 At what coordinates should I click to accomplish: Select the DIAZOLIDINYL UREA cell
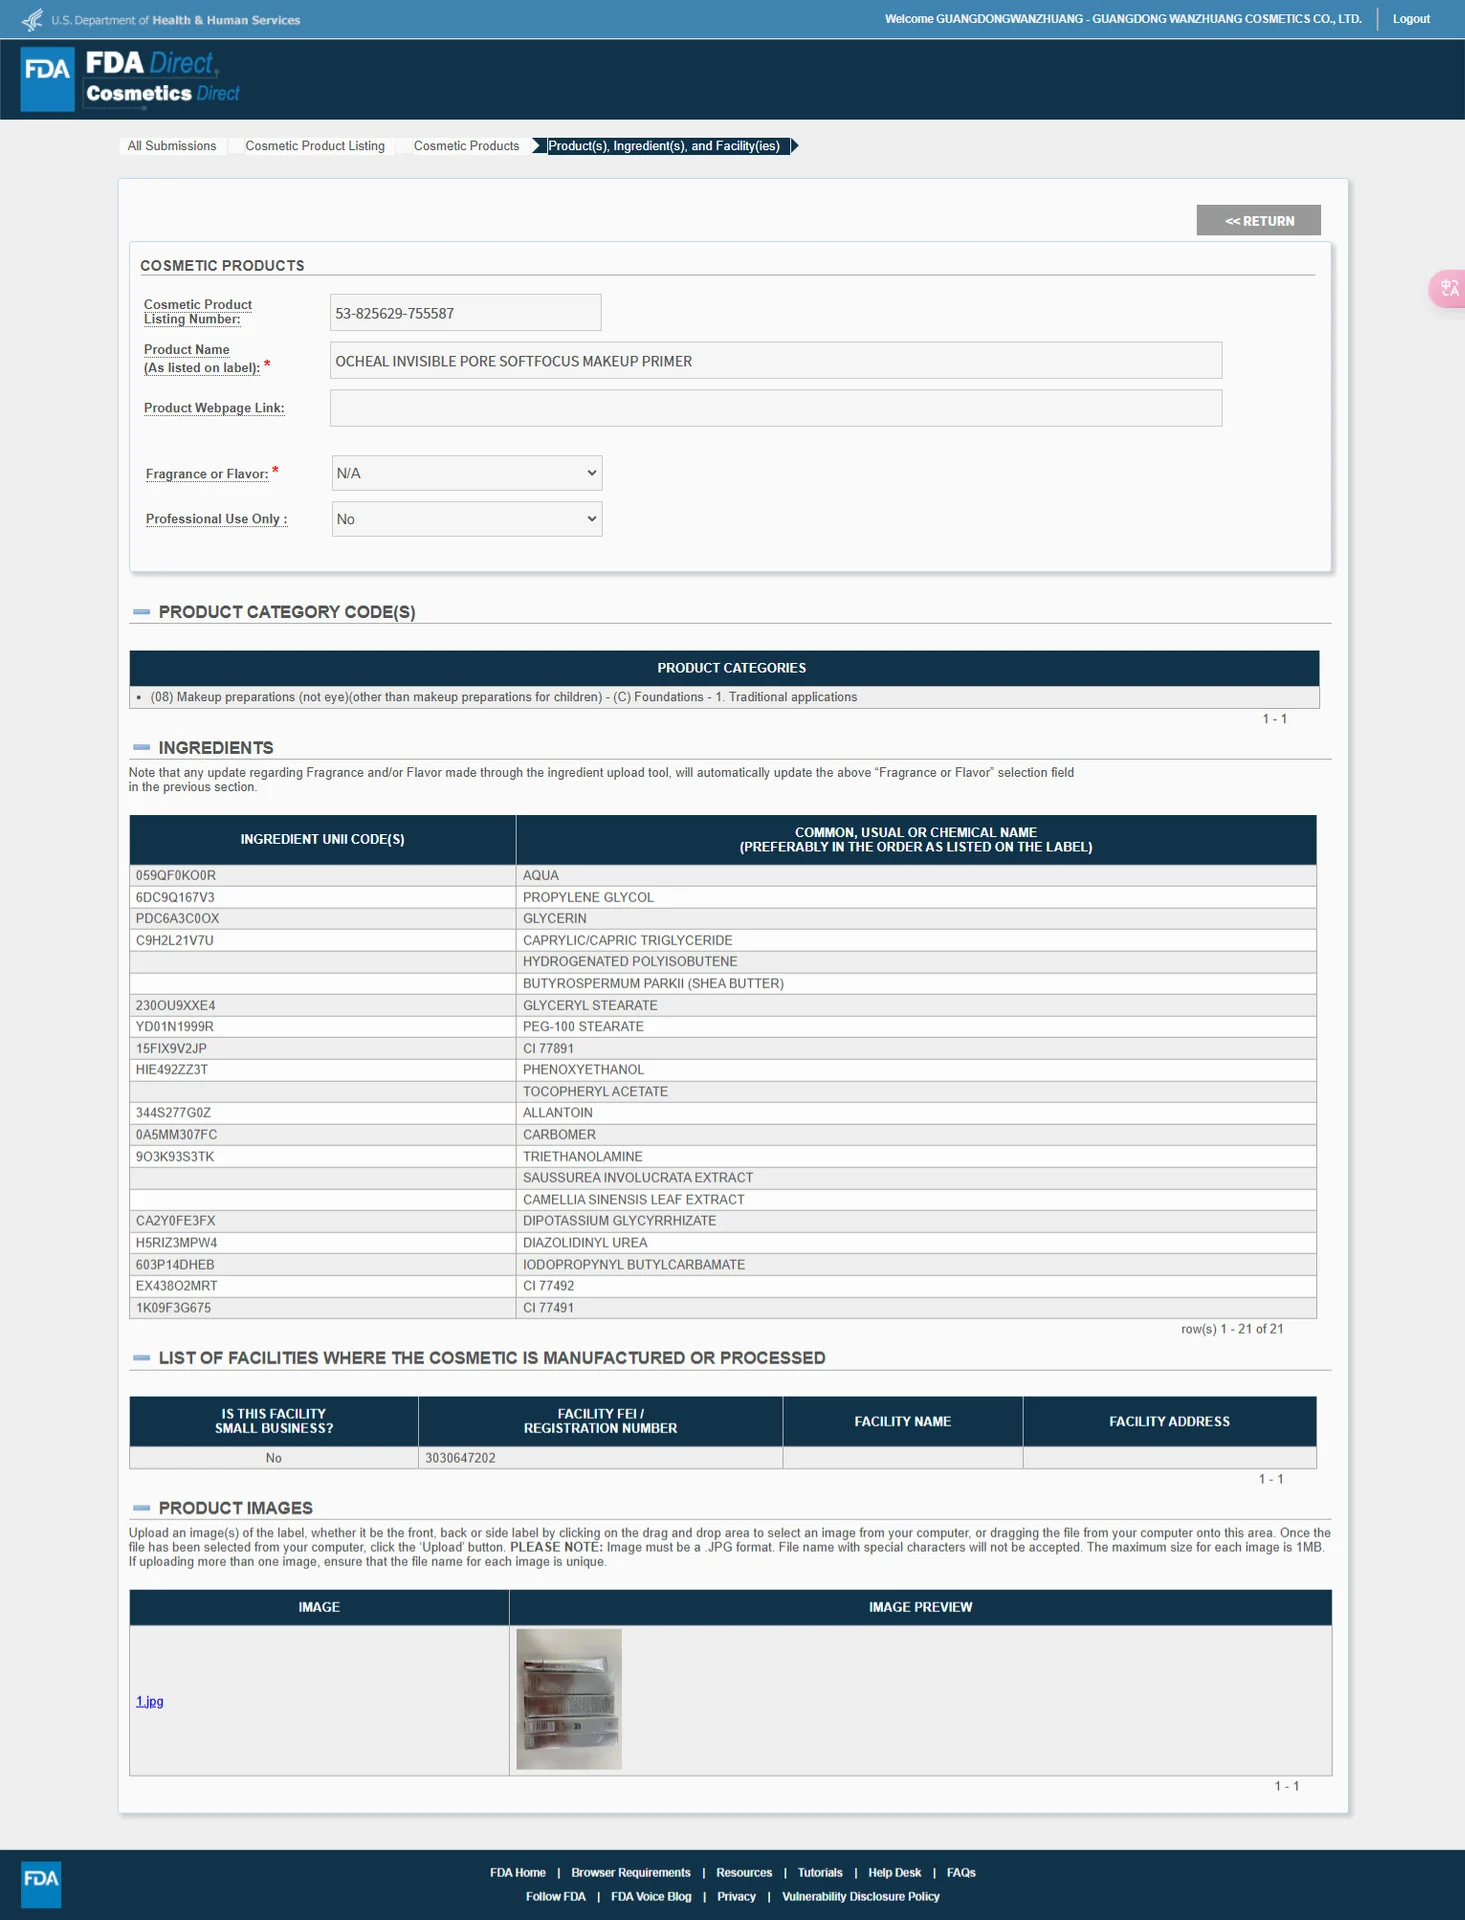916,1243
